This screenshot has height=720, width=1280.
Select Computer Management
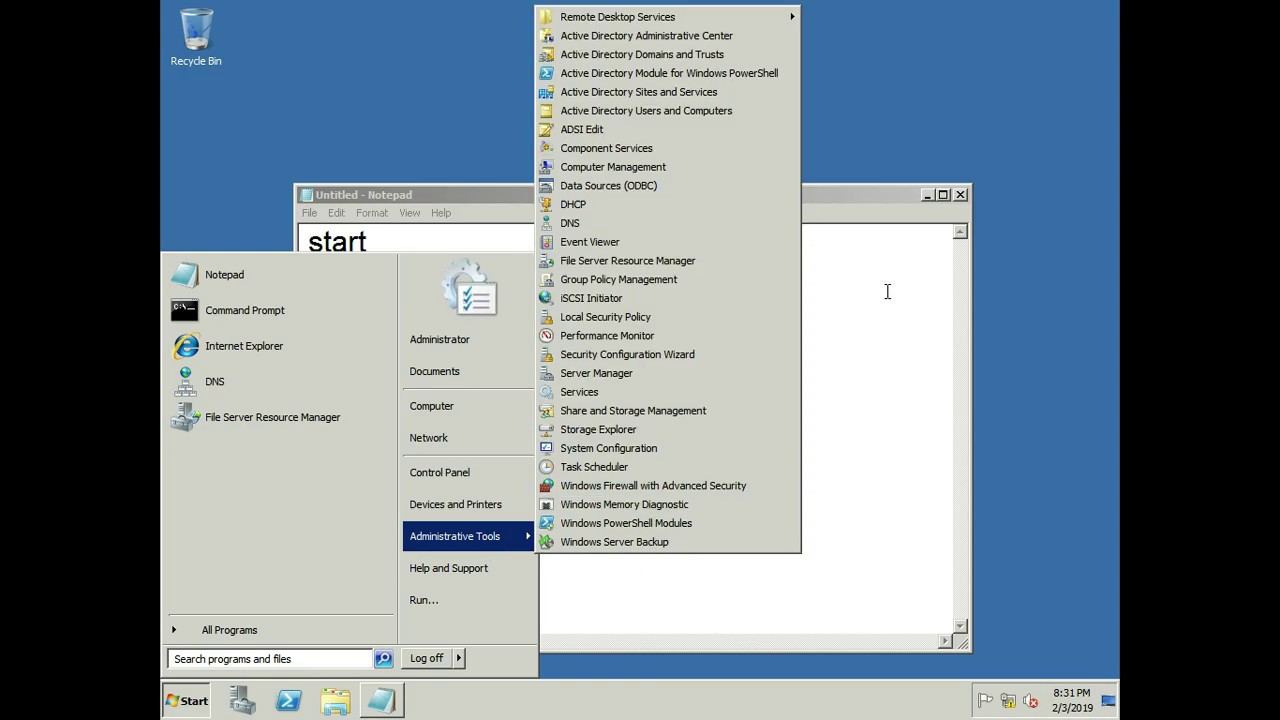668,167
